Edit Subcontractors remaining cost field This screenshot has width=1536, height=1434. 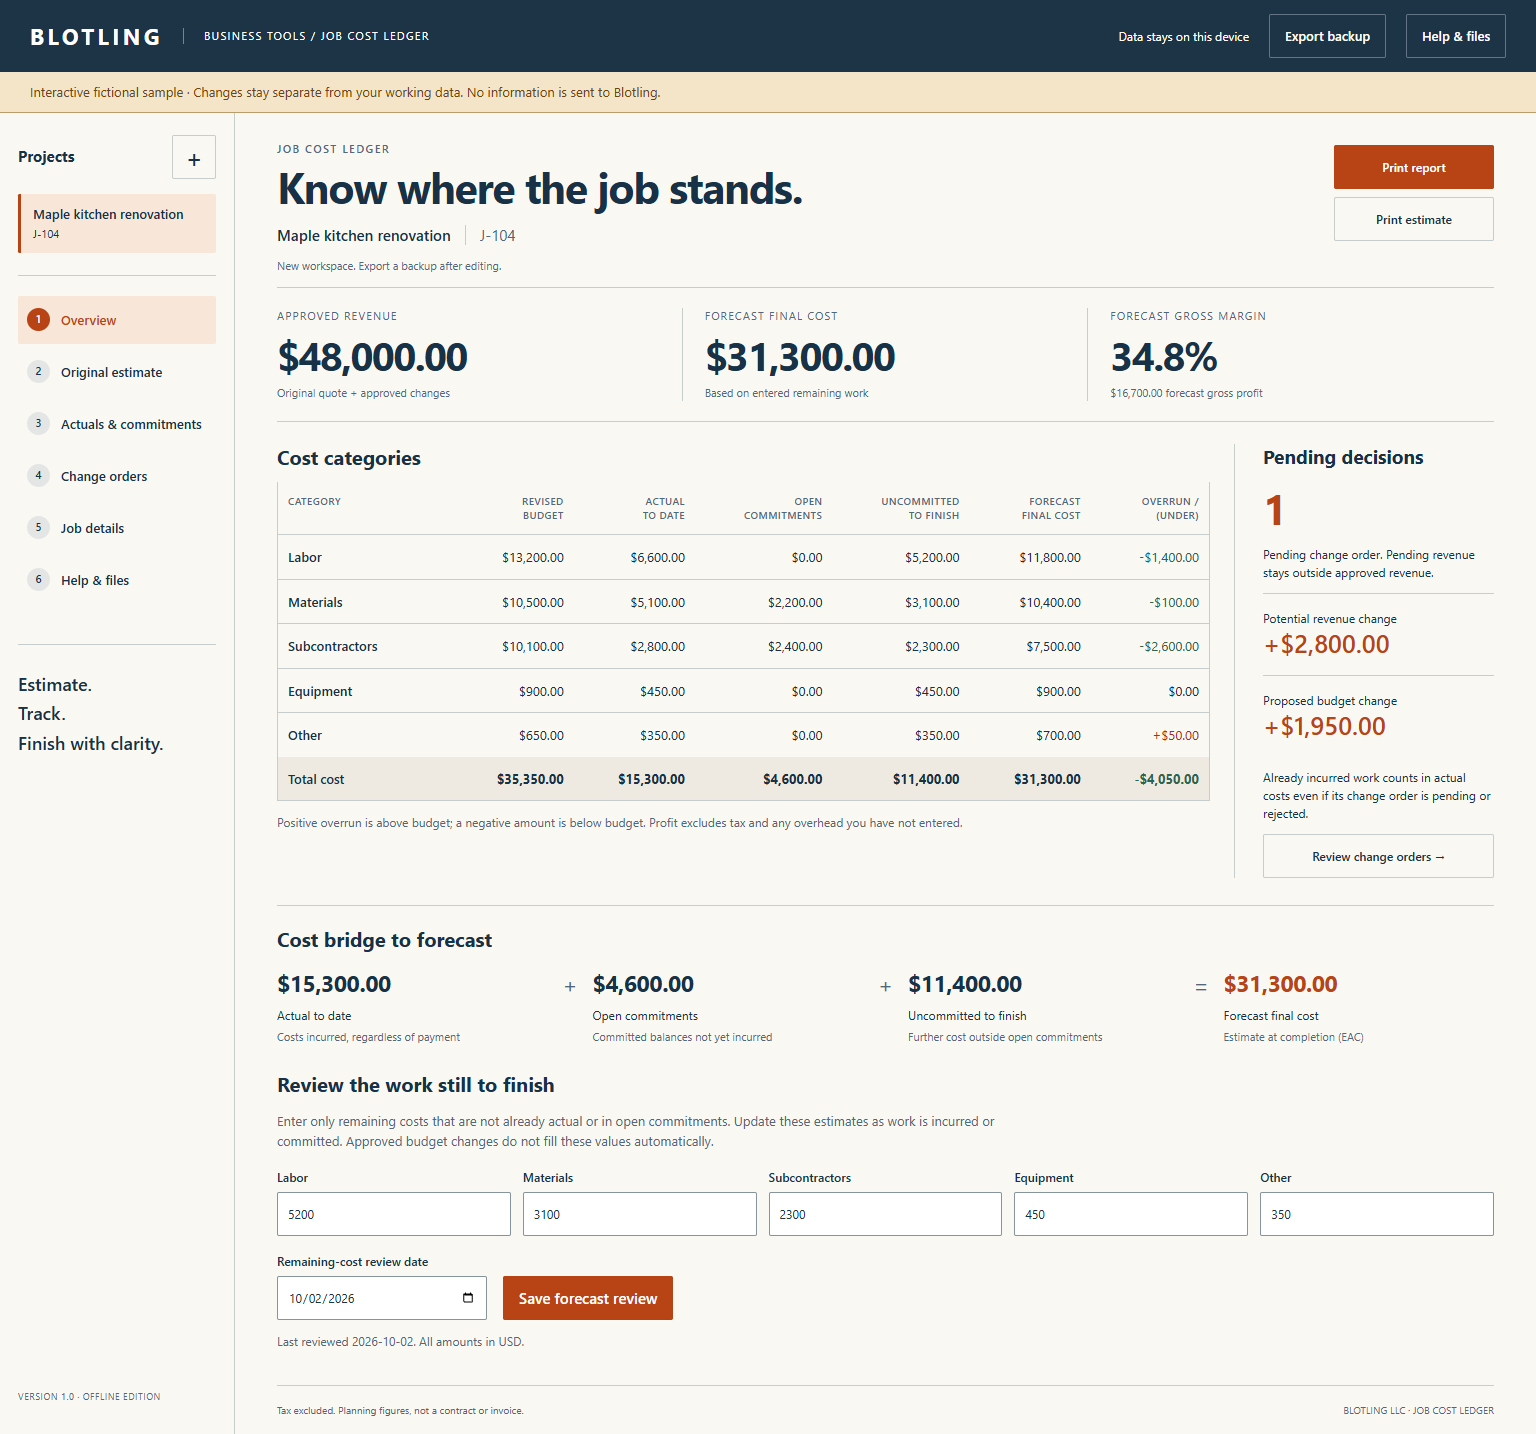885,1214
